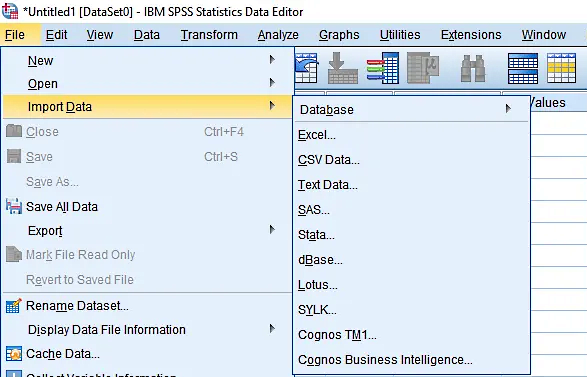Expand the Open submenu arrow

272,82
